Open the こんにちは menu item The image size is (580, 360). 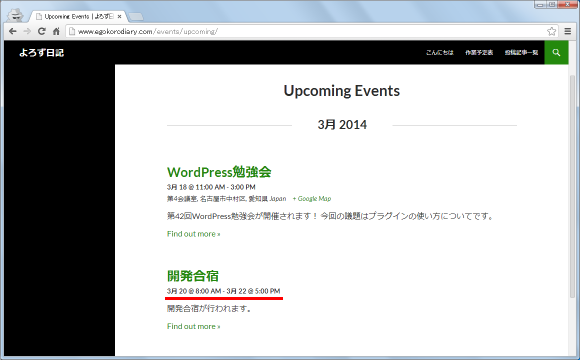tap(439, 53)
